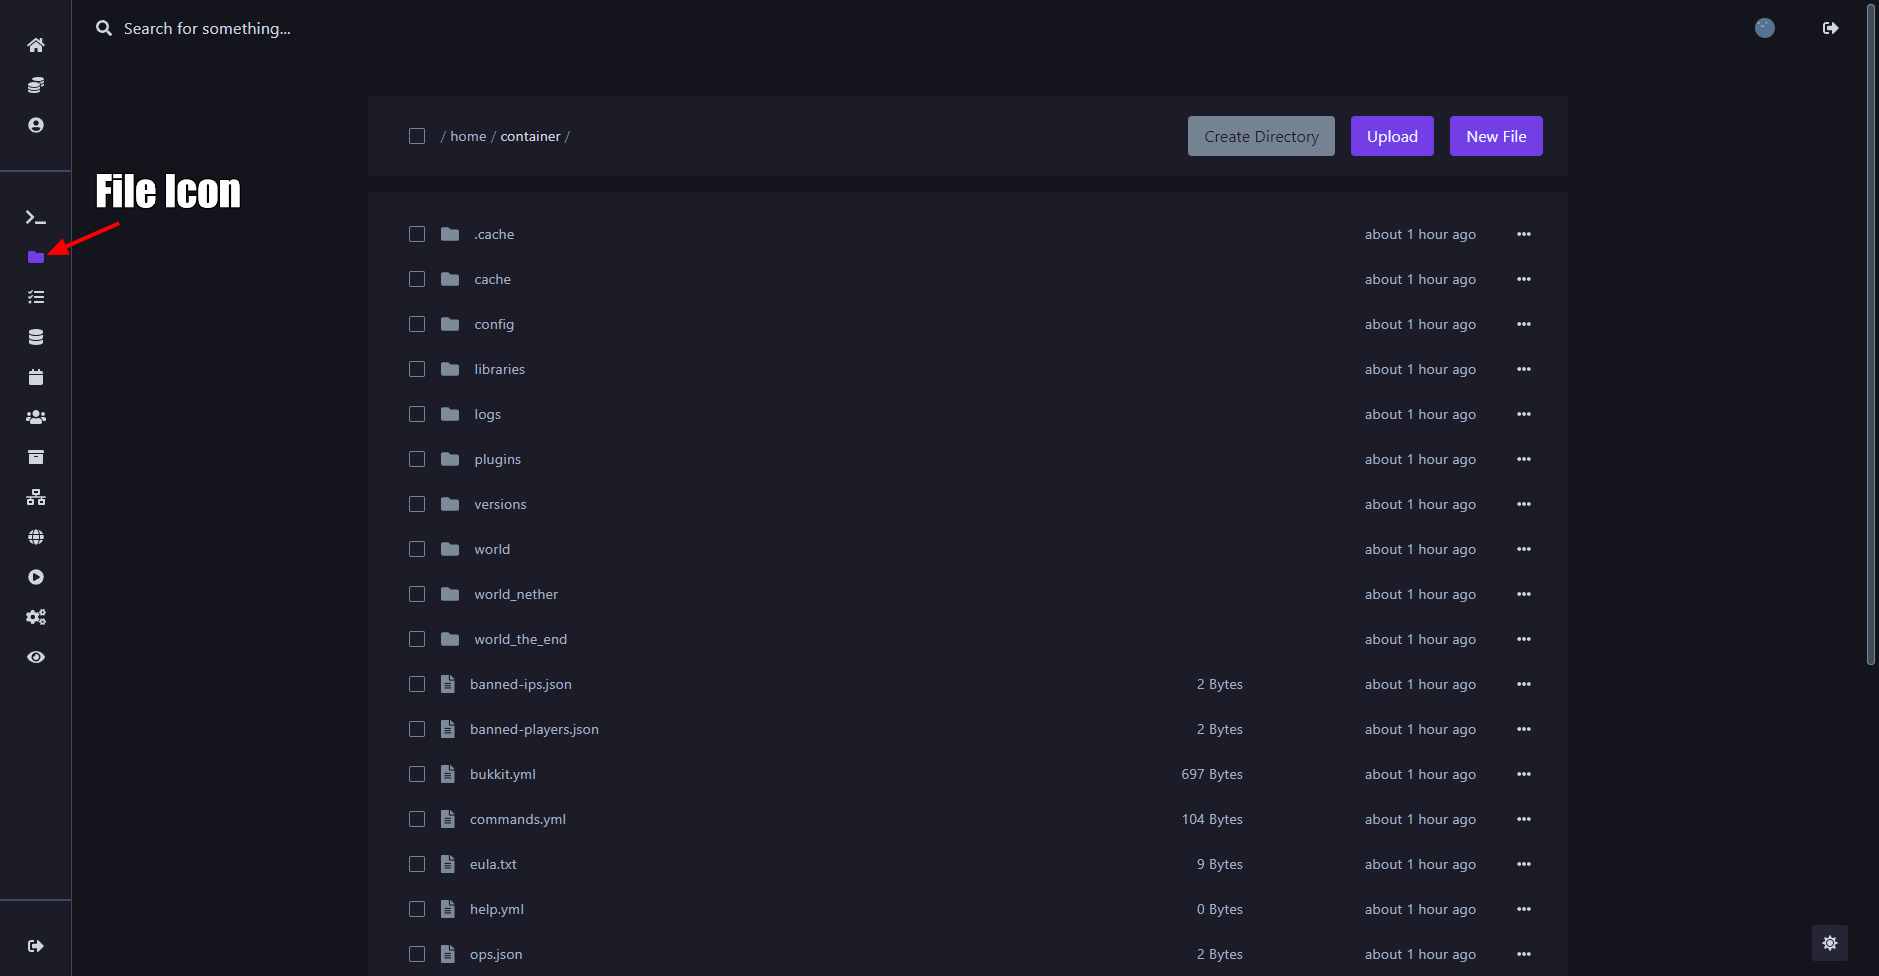Click the world_the_end folder icon

[x=450, y=639]
